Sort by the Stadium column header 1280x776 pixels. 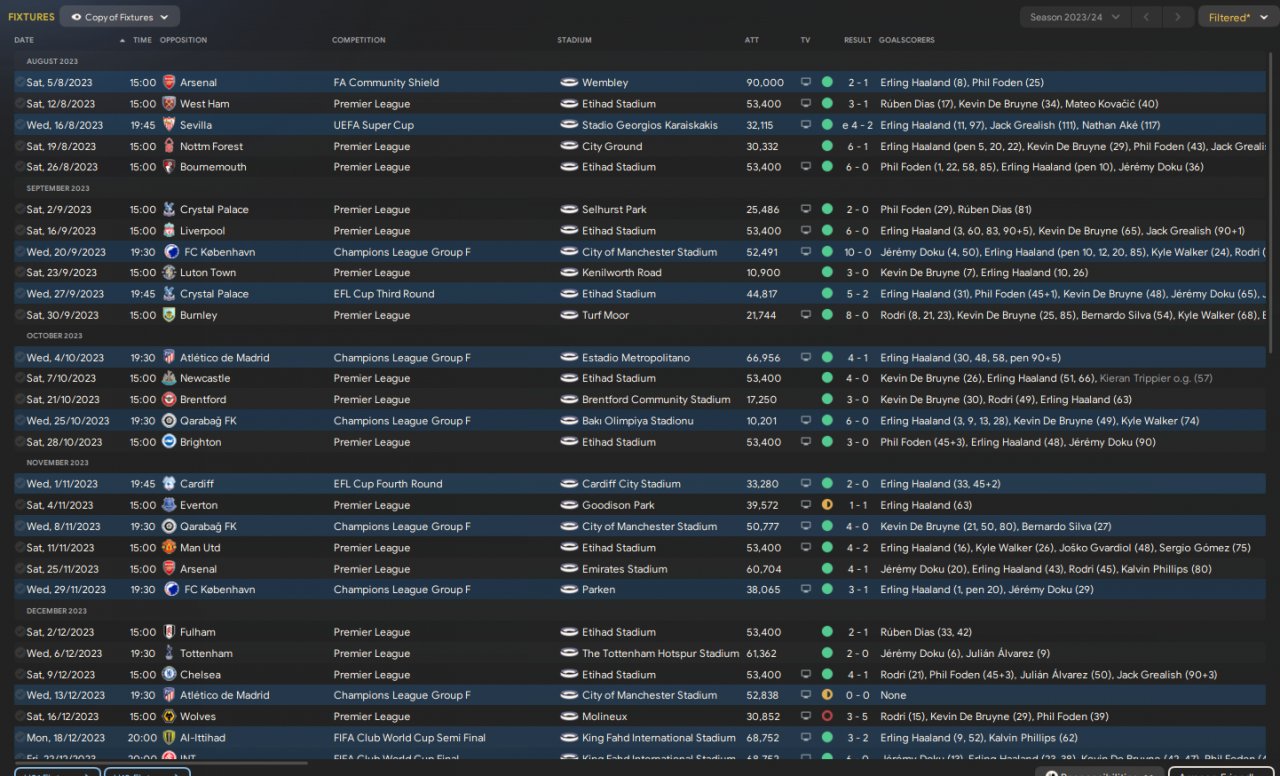575,40
